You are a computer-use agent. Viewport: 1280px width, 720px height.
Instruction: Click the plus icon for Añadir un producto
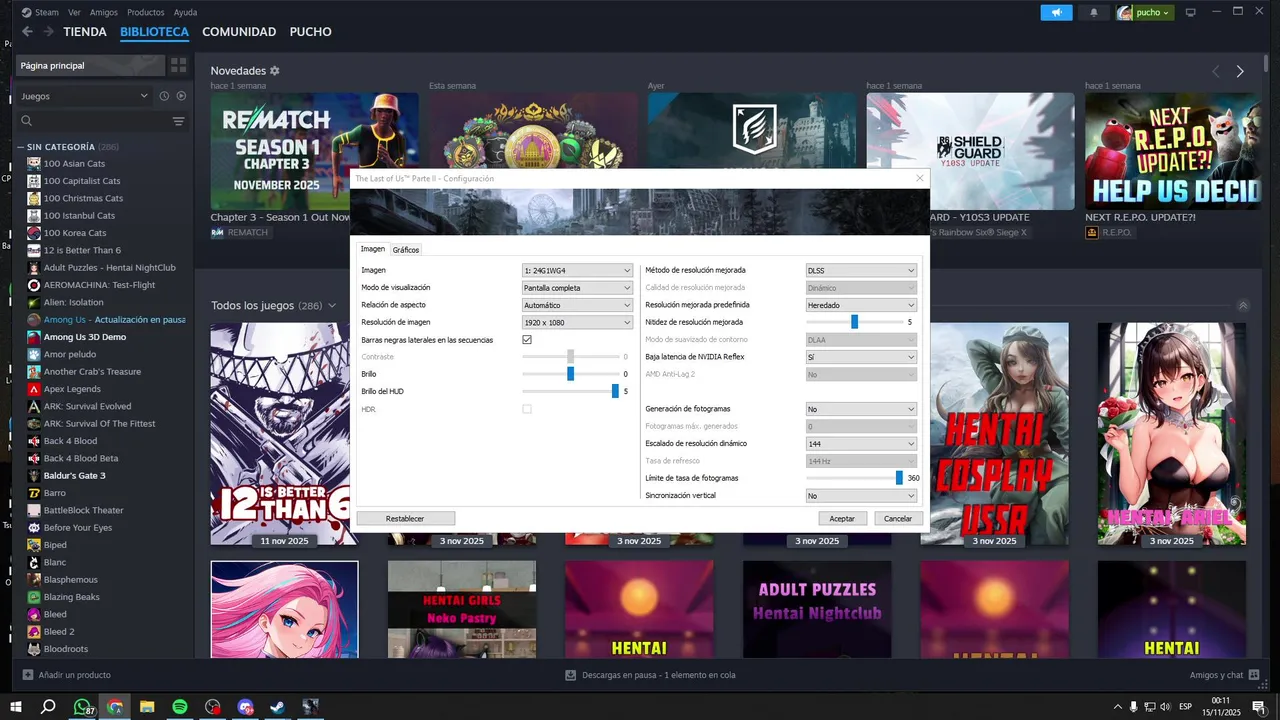click(28, 675)
